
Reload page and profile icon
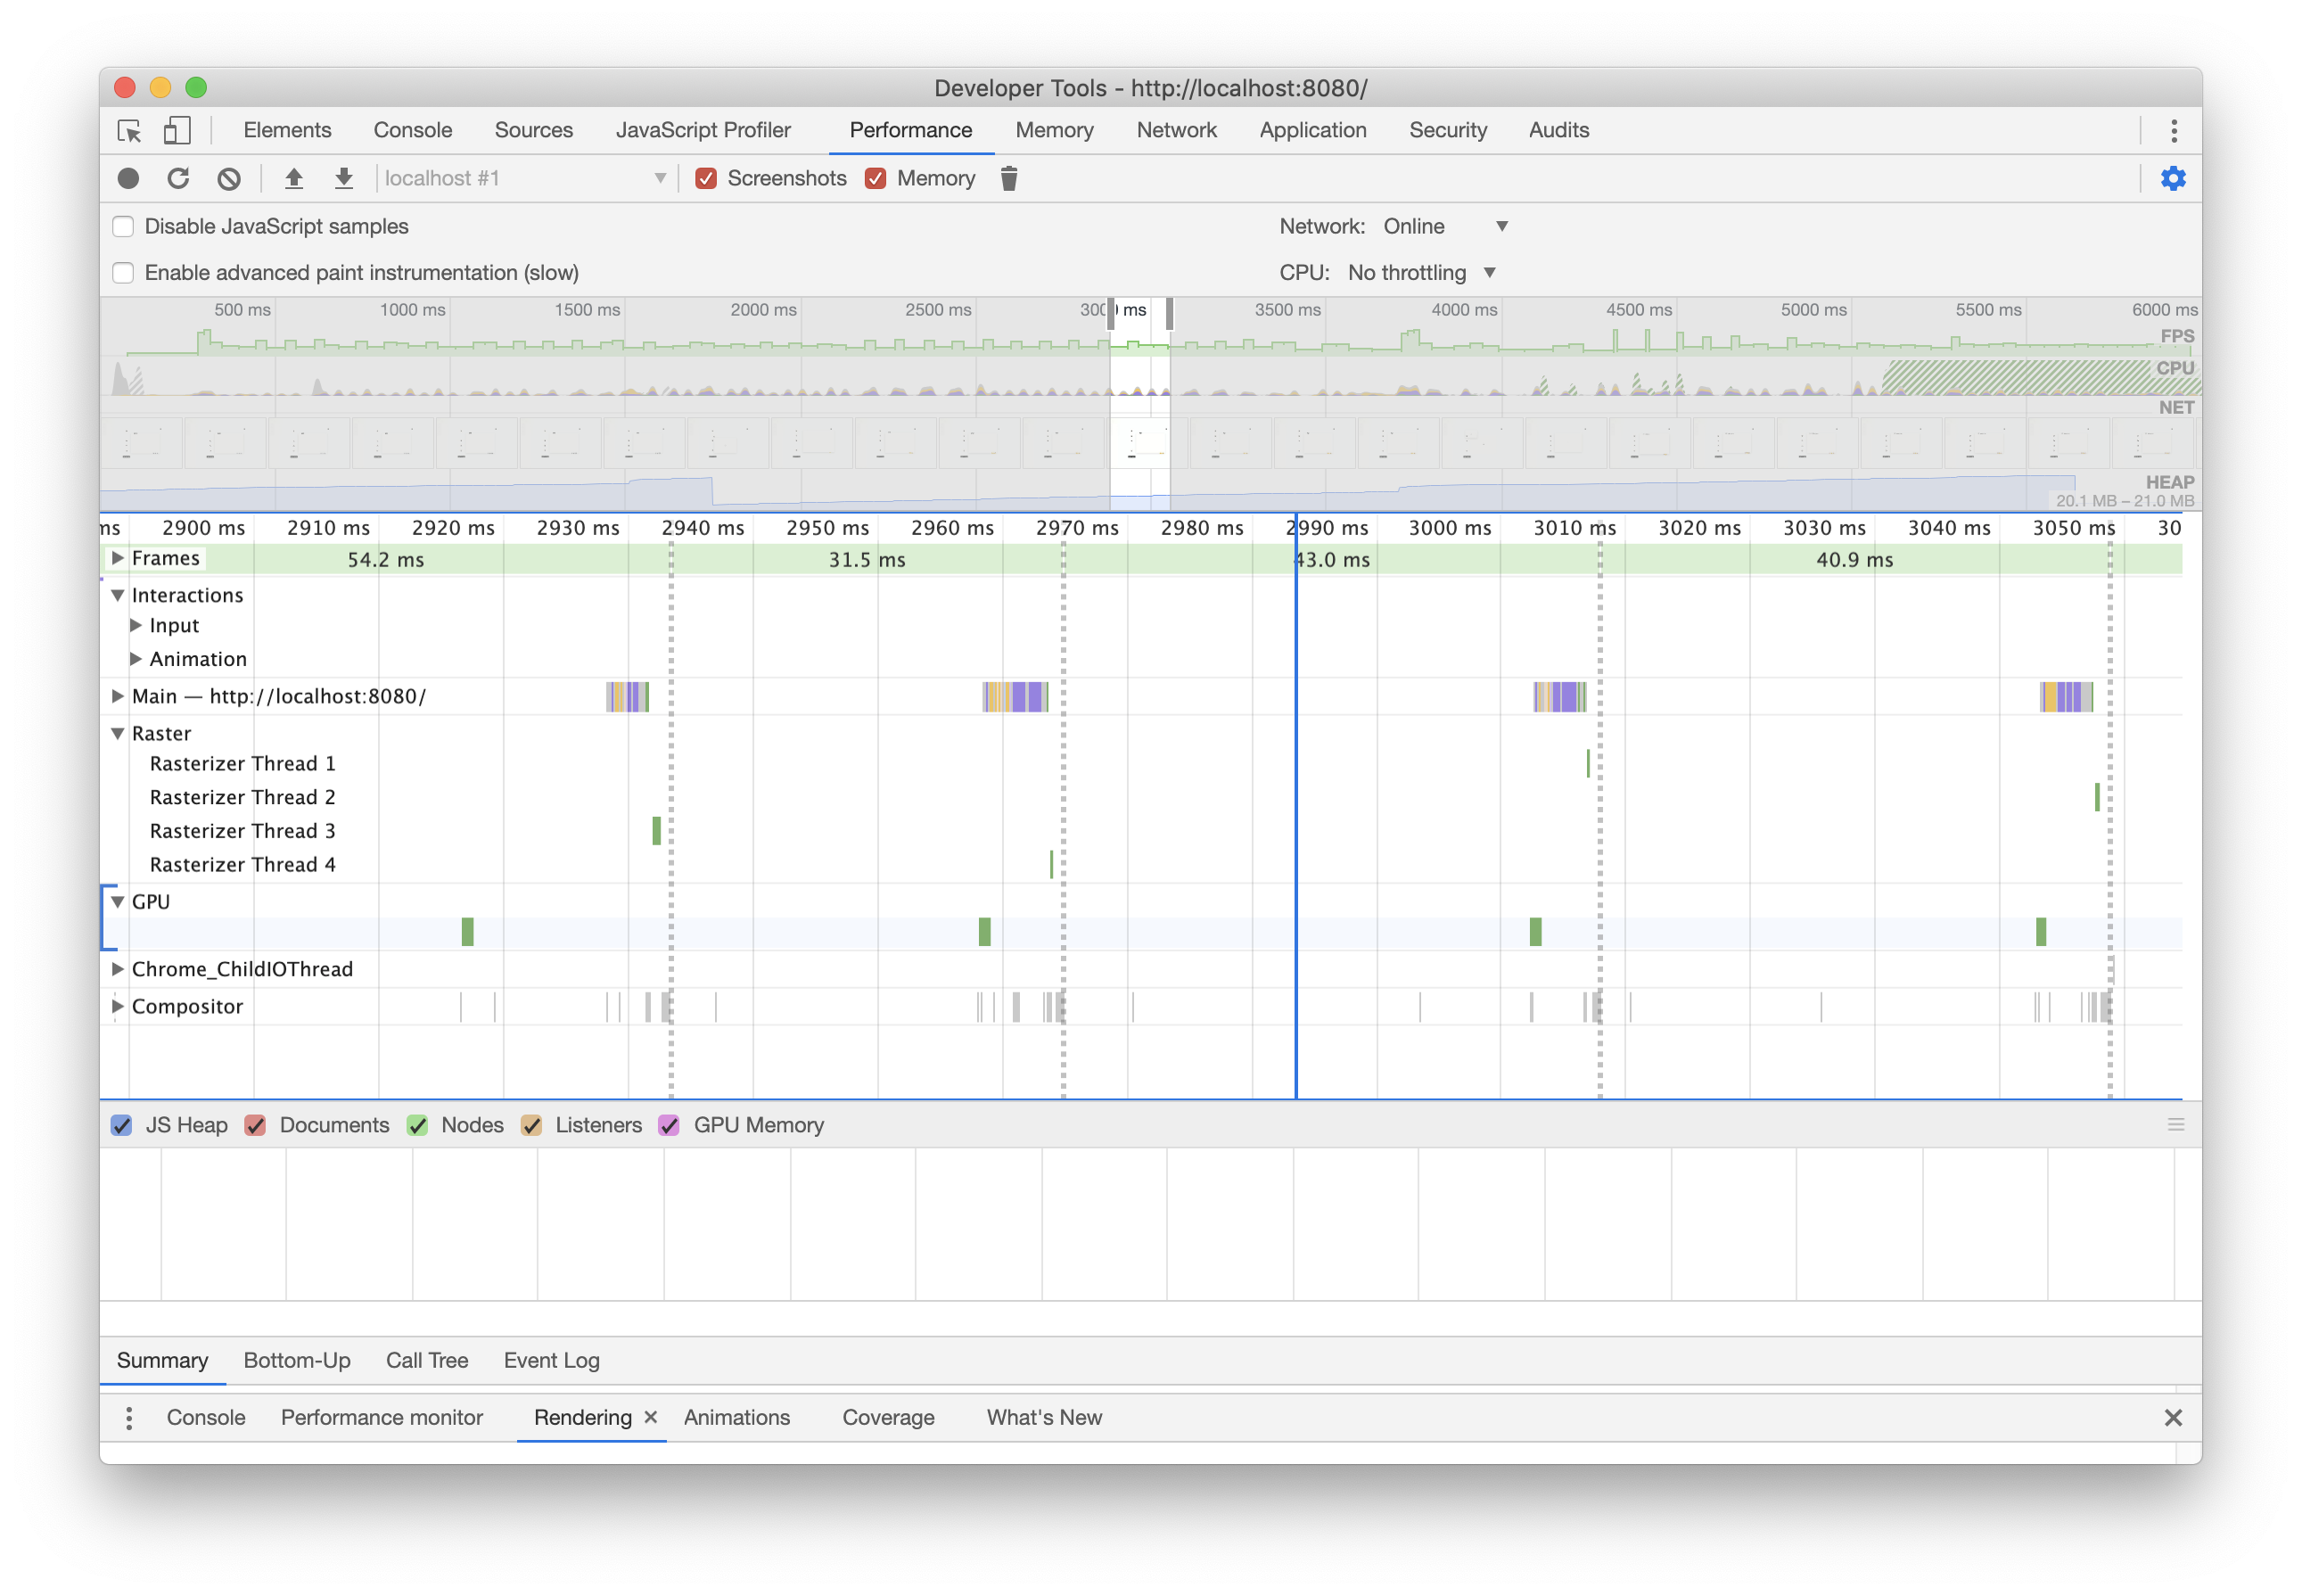pos(178,178)
